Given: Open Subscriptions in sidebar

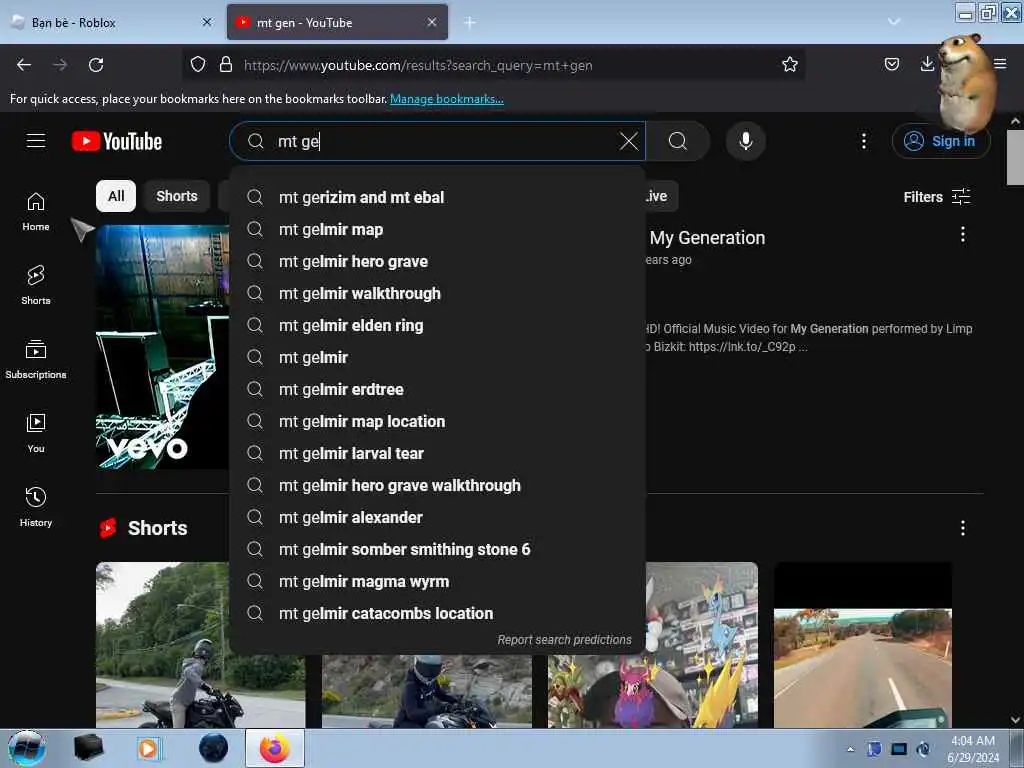Looking at the screenshot, I should tap(36, 359).
